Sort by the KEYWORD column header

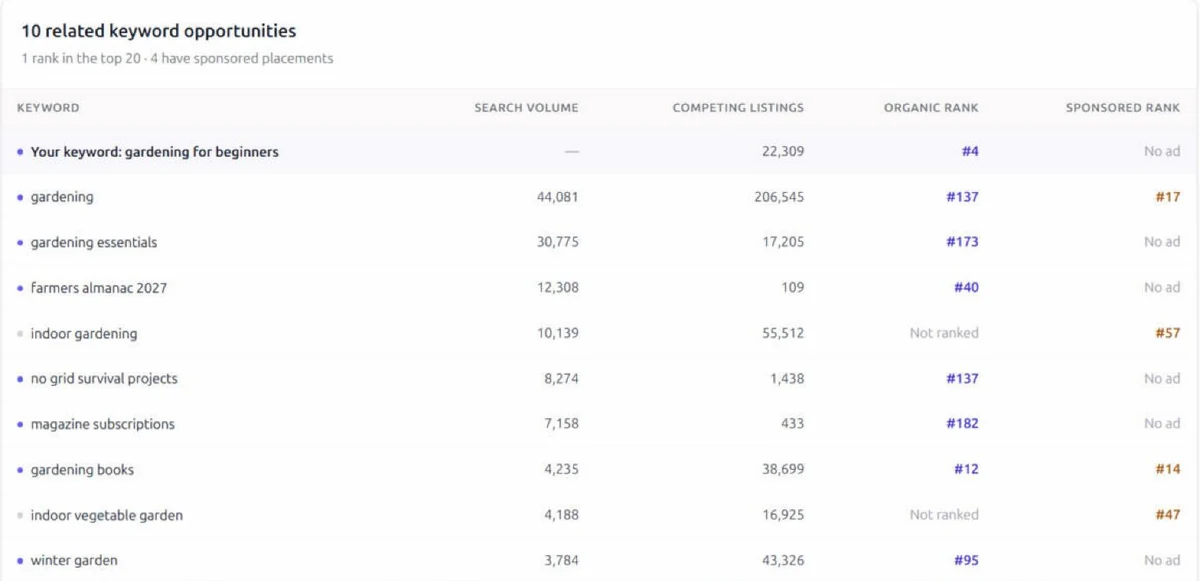[x=48, y=108]
